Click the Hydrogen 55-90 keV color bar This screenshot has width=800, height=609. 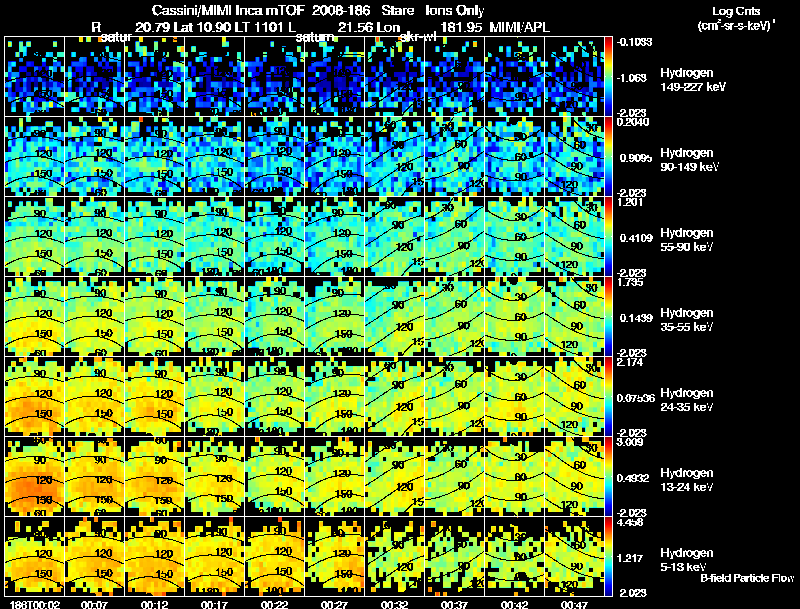[x=608, y=237]
